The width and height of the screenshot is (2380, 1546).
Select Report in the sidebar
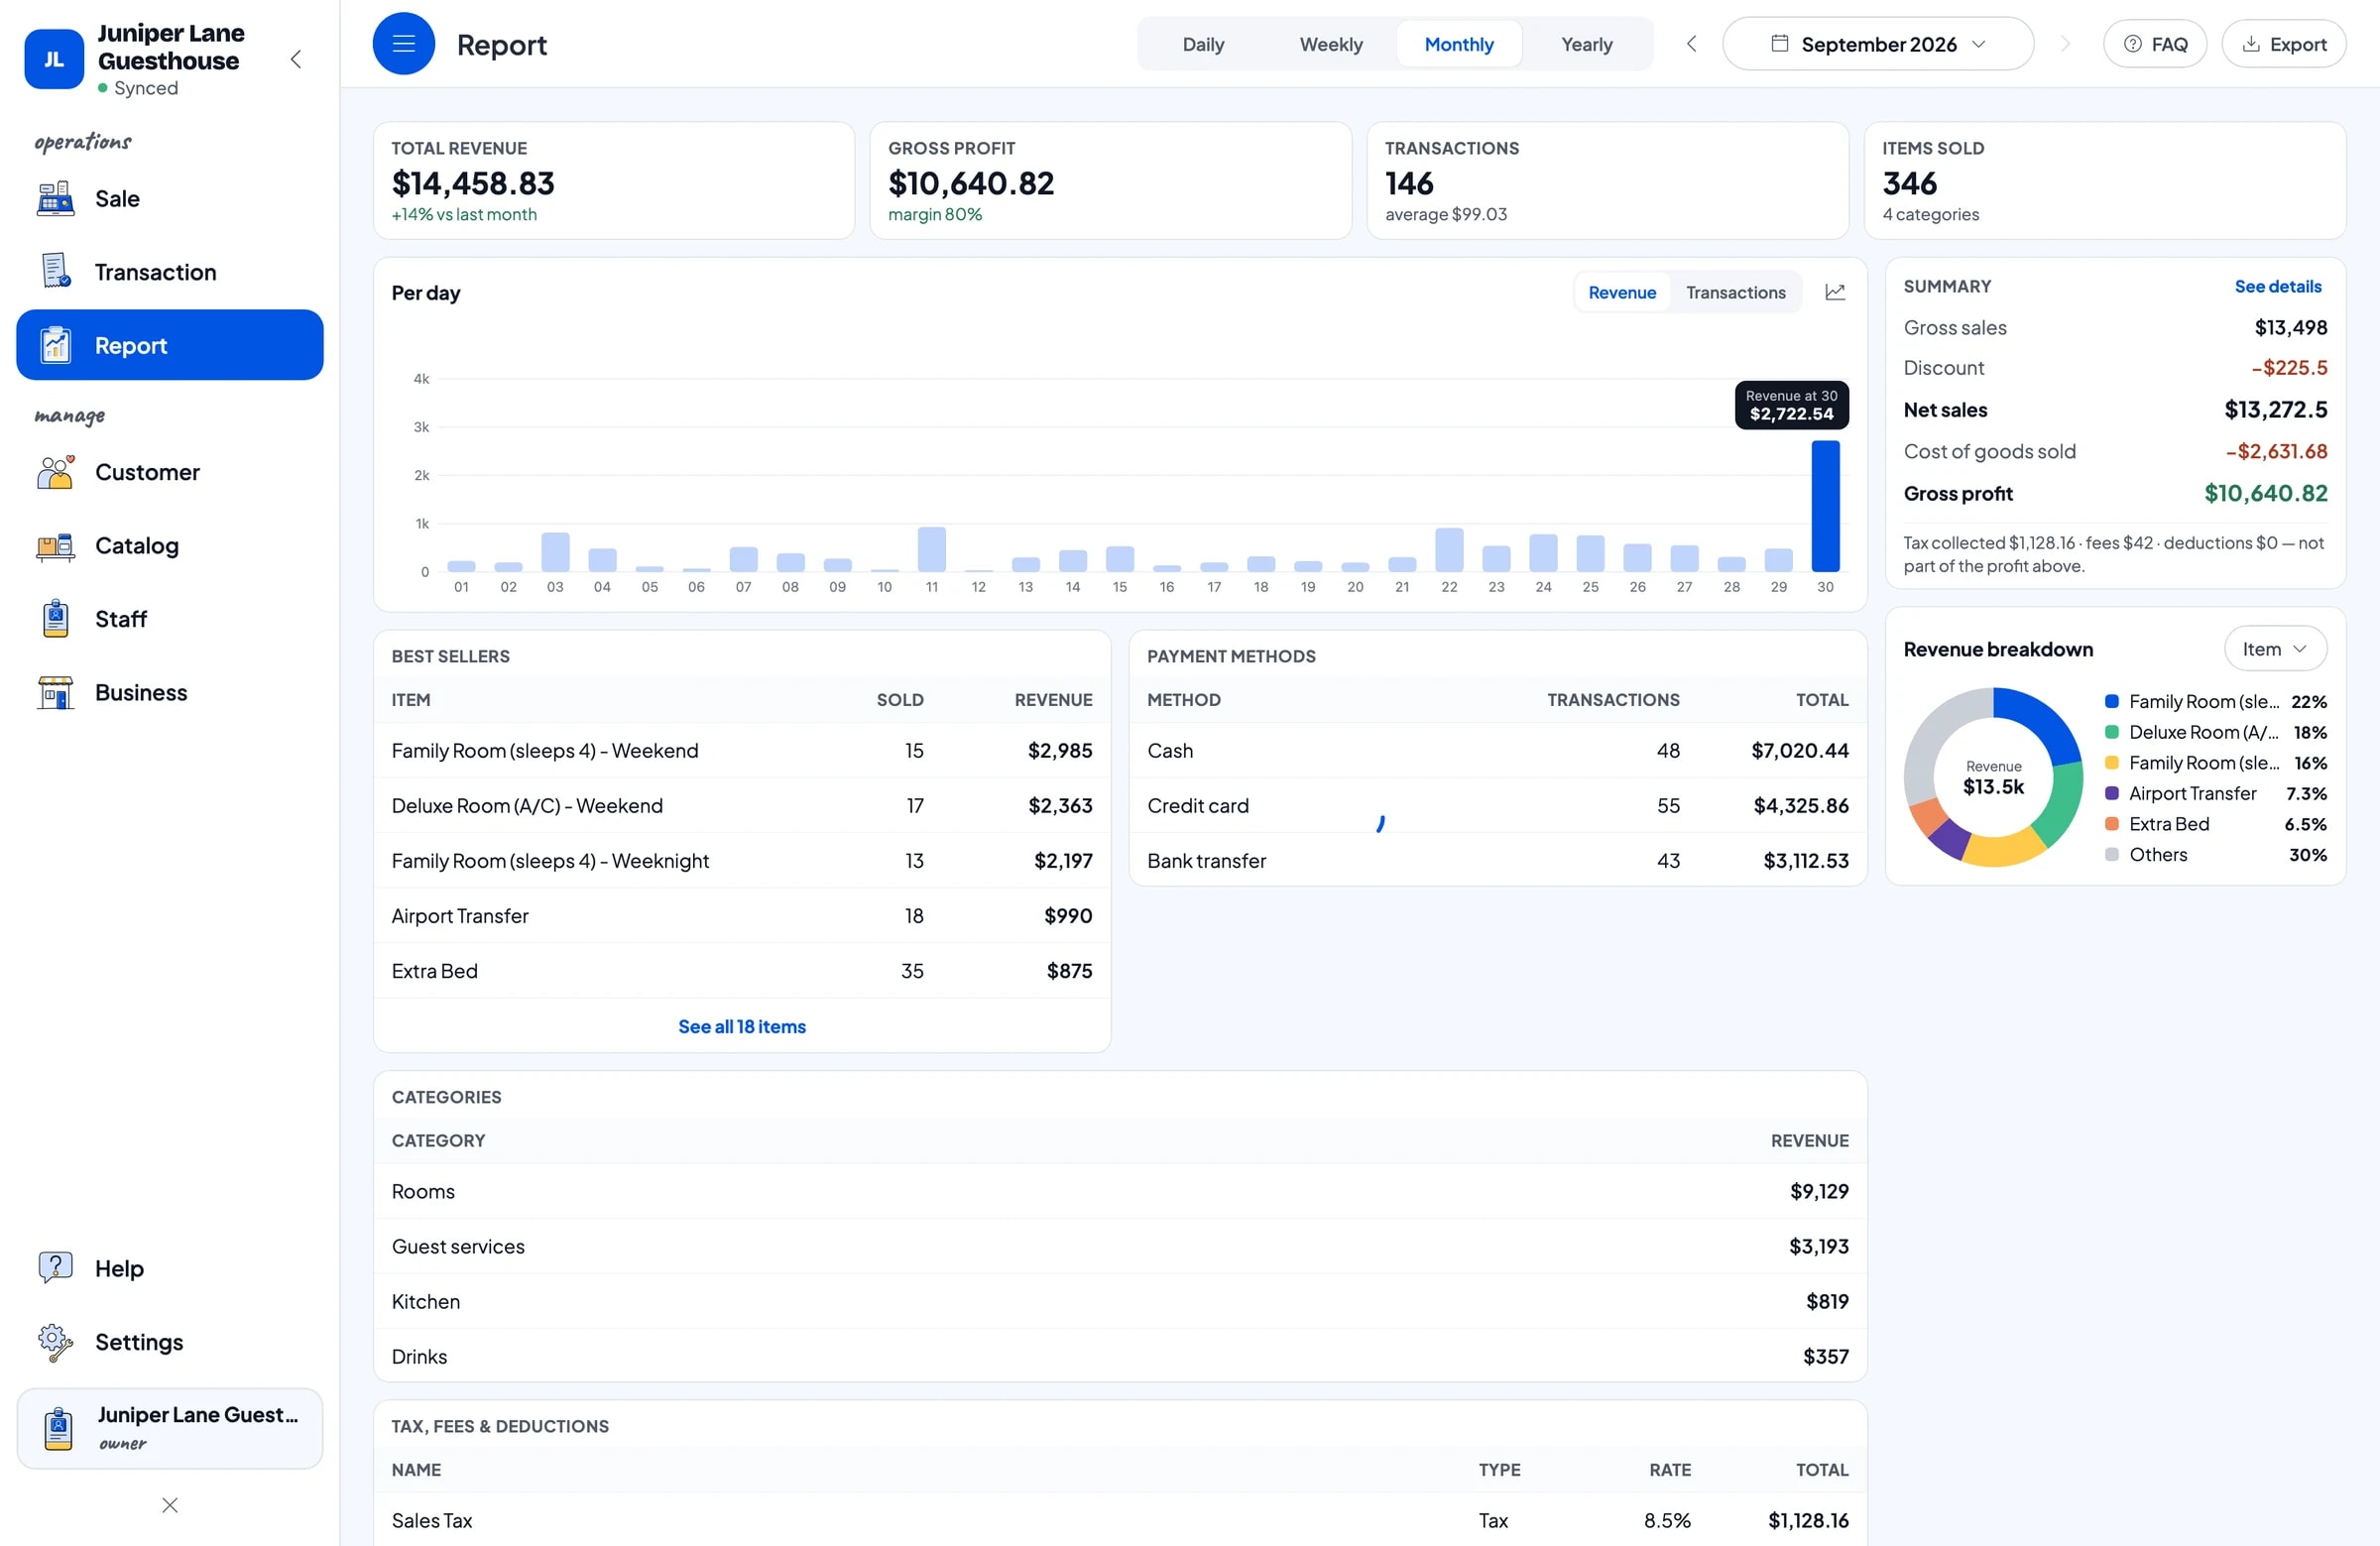(x=170, y=345)
